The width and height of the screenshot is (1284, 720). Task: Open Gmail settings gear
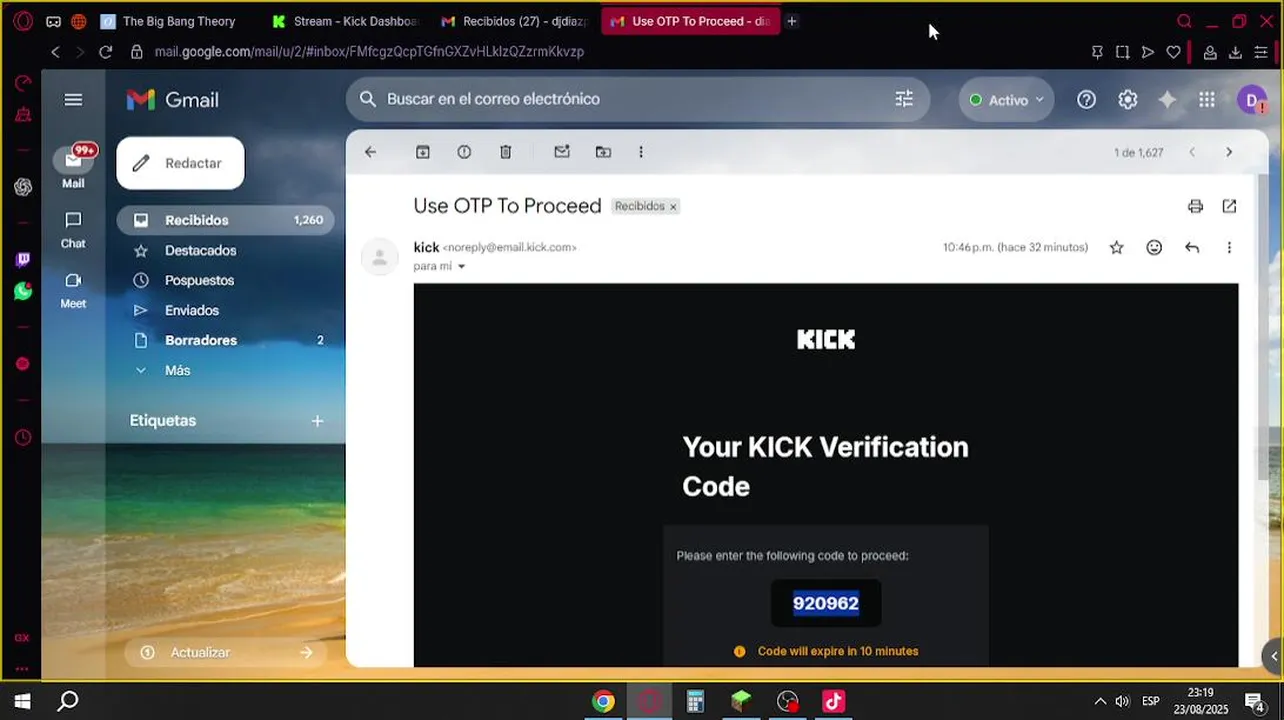(x=1128, y=99)
